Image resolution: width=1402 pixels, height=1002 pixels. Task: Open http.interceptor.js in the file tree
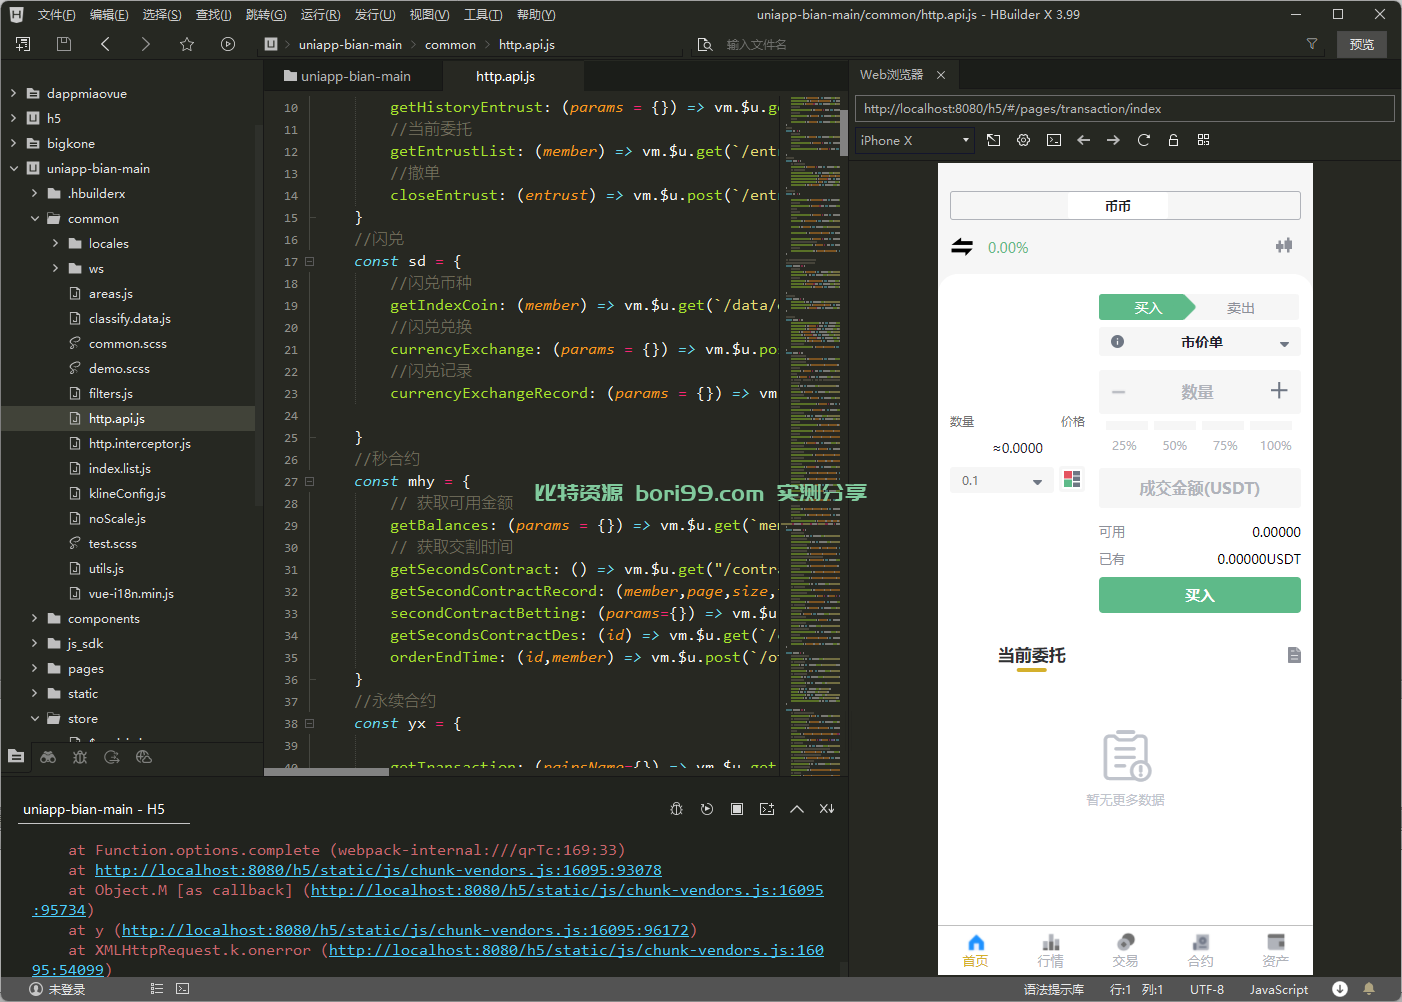pos(139,443)
